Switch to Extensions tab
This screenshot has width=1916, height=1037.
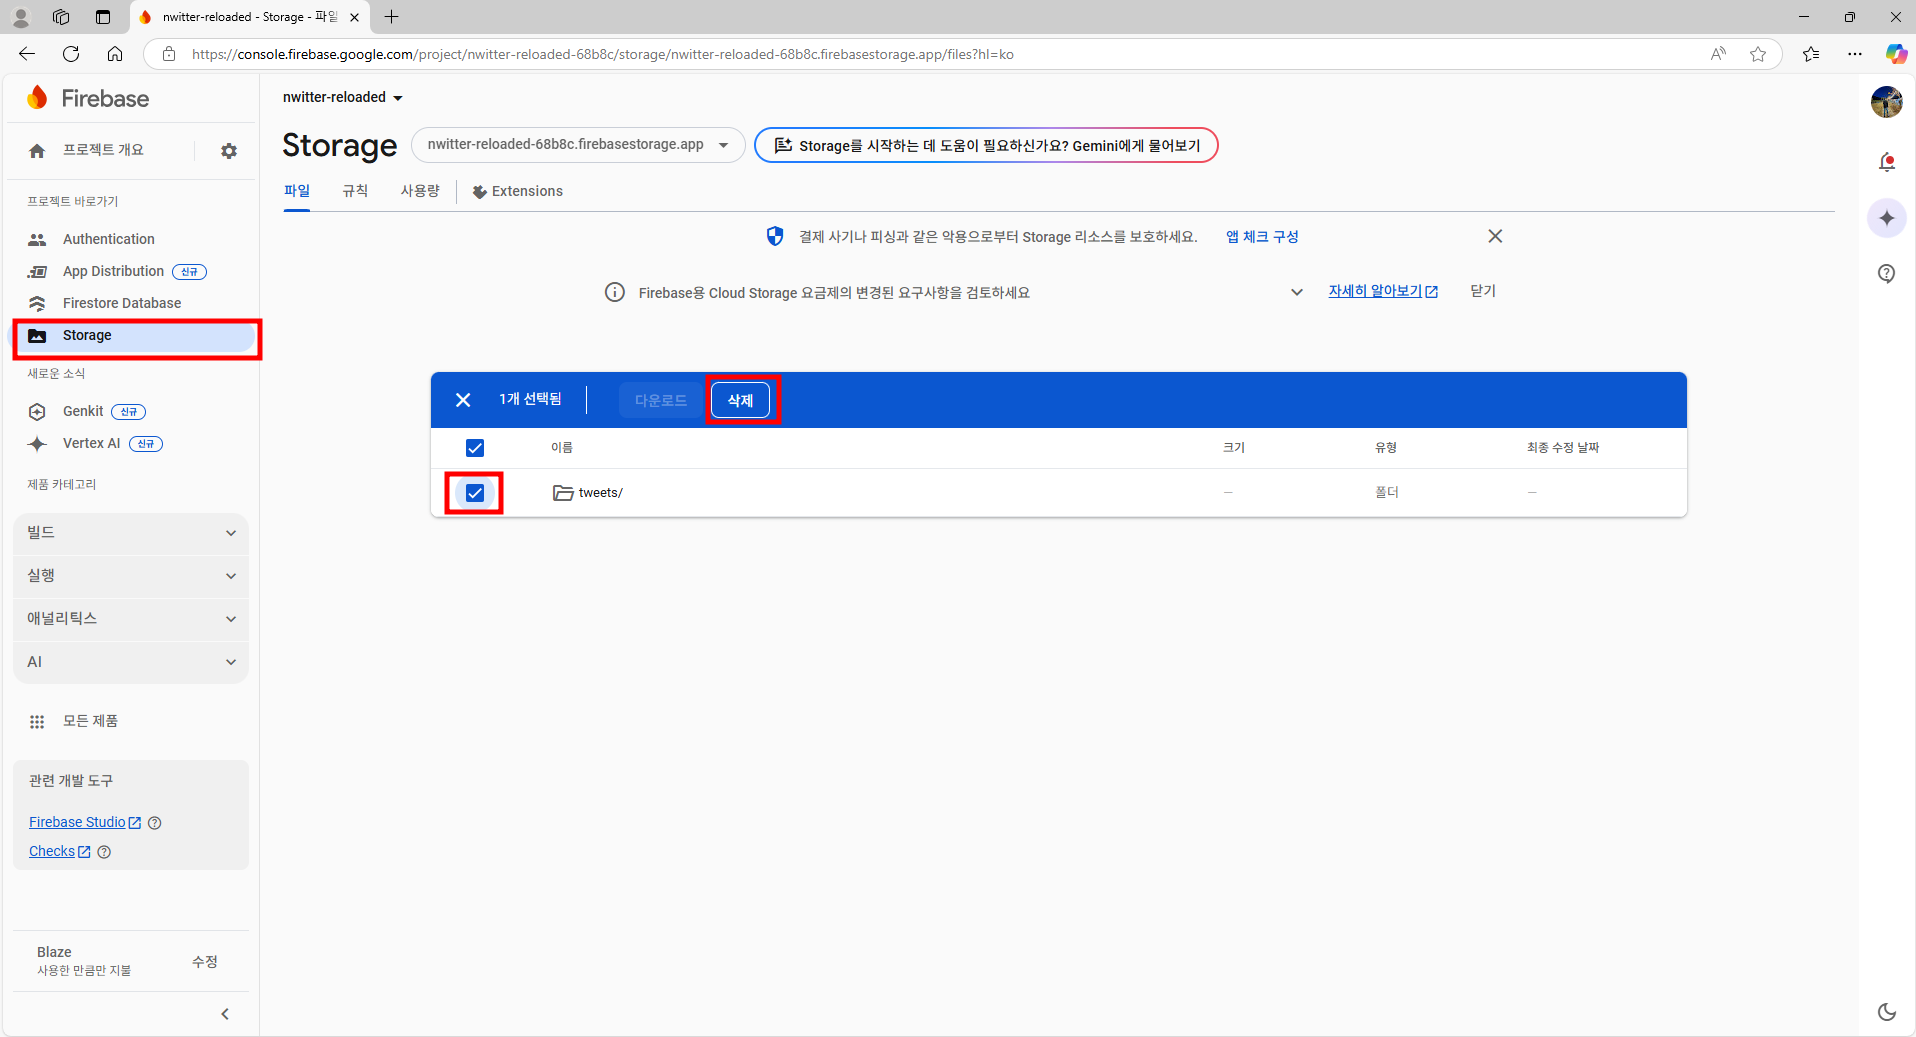click(x=518, y=191)
